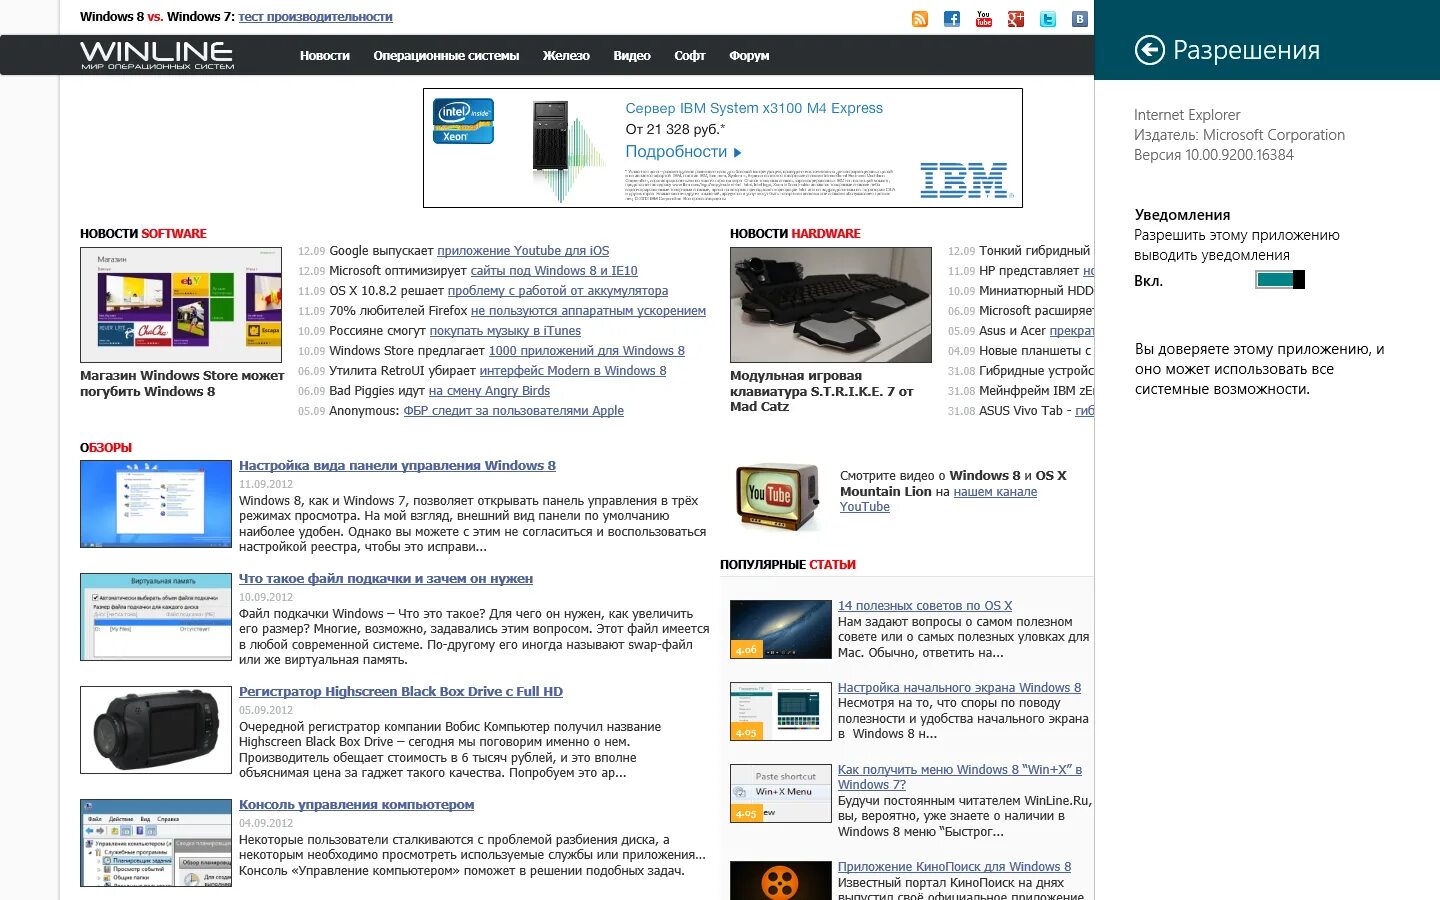
Task: Open 'Что такое файл подкачки' article link
Action: (386, 579)
